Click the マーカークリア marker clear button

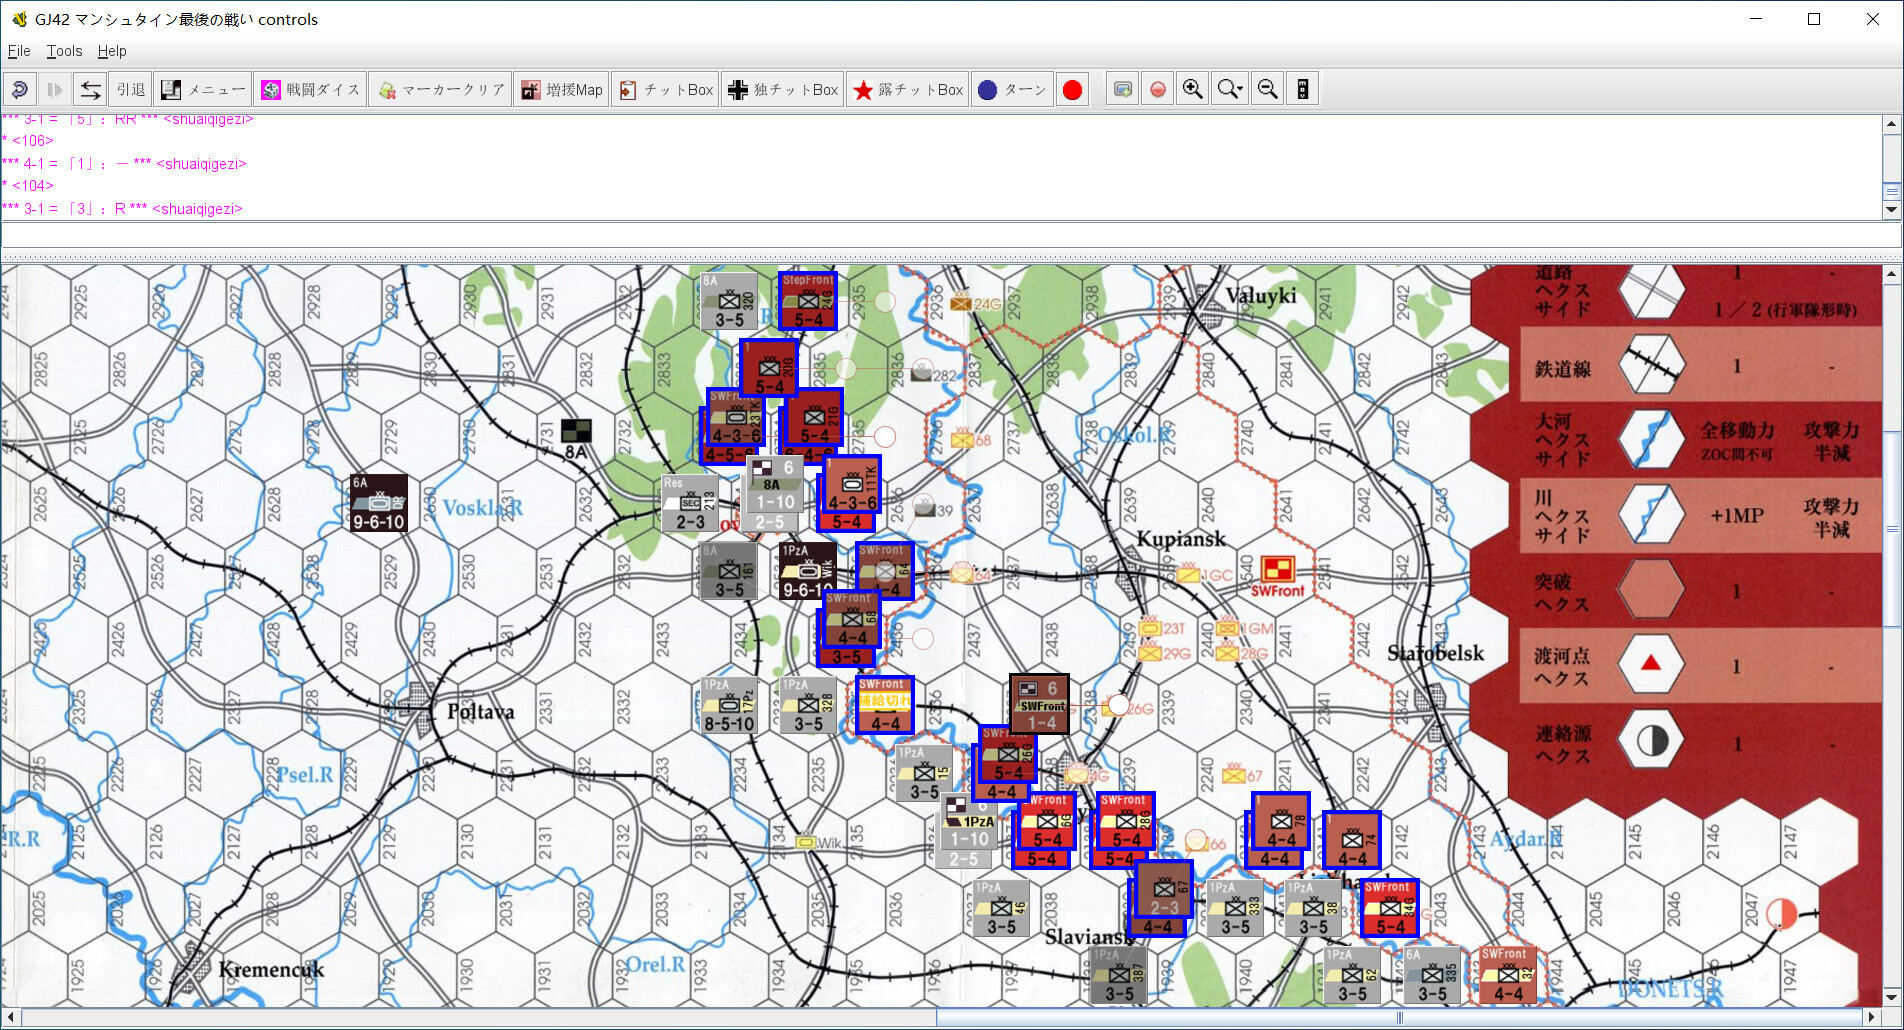coord(441,90)
